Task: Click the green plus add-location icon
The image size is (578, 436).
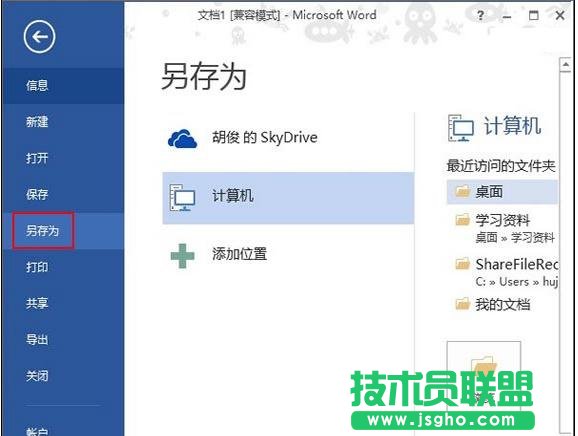Action: coord(182,256)
